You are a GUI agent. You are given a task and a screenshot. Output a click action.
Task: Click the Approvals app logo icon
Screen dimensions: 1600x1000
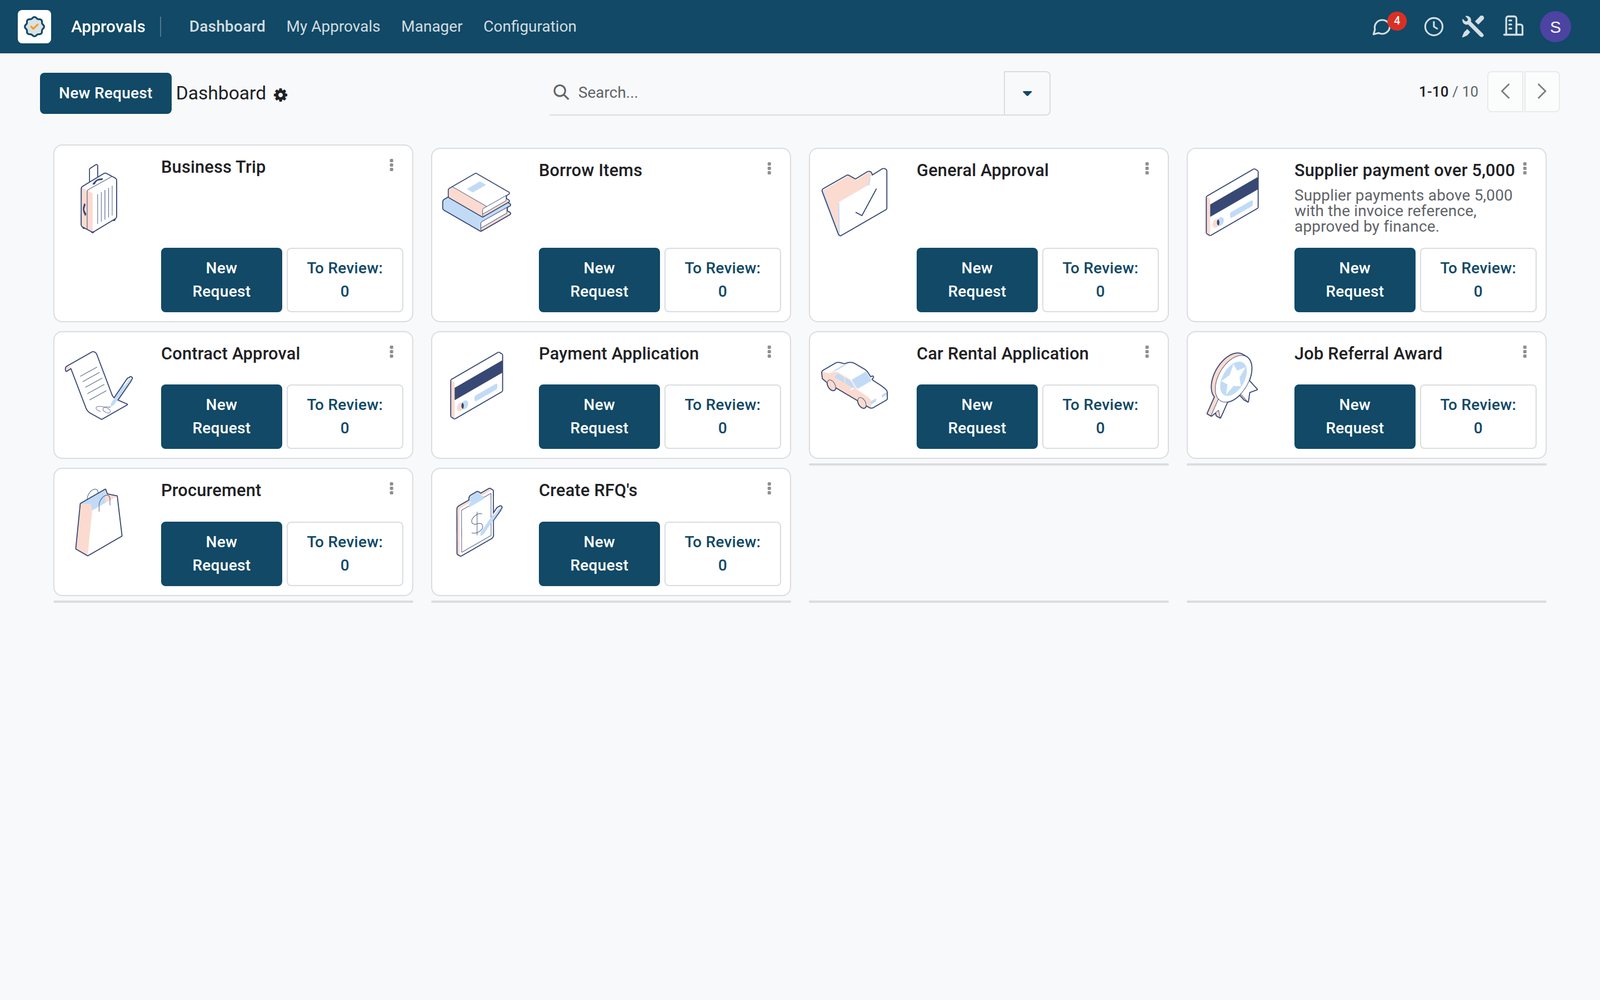(x=34, y=27)
